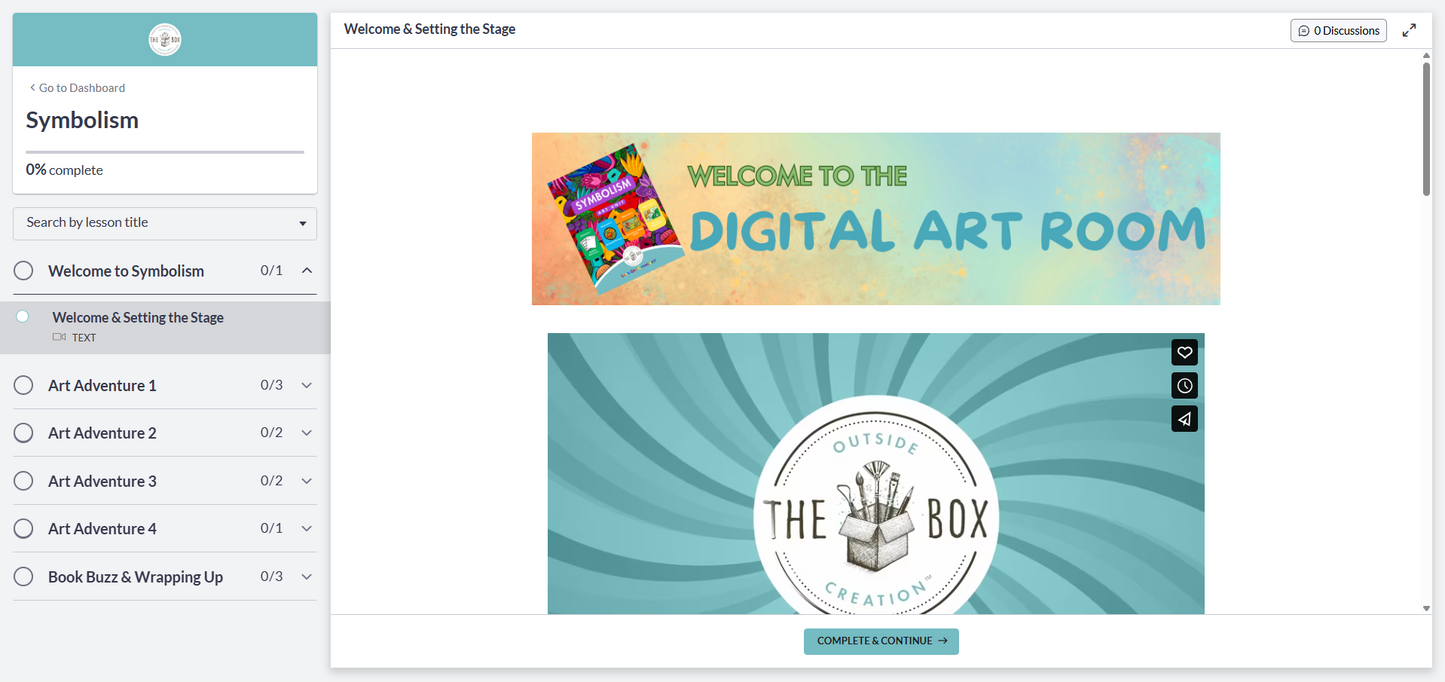
Task: Click the completion circle next to Art Adventure 4
Action: (23, 528)
